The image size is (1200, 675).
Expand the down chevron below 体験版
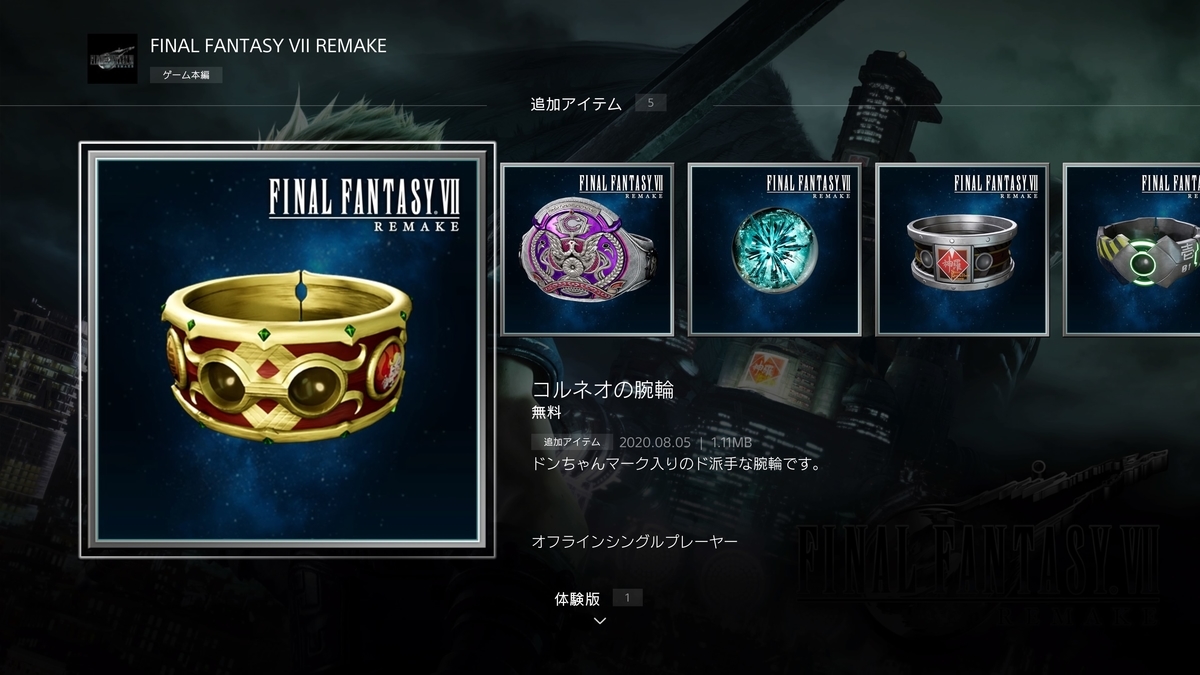600,621
